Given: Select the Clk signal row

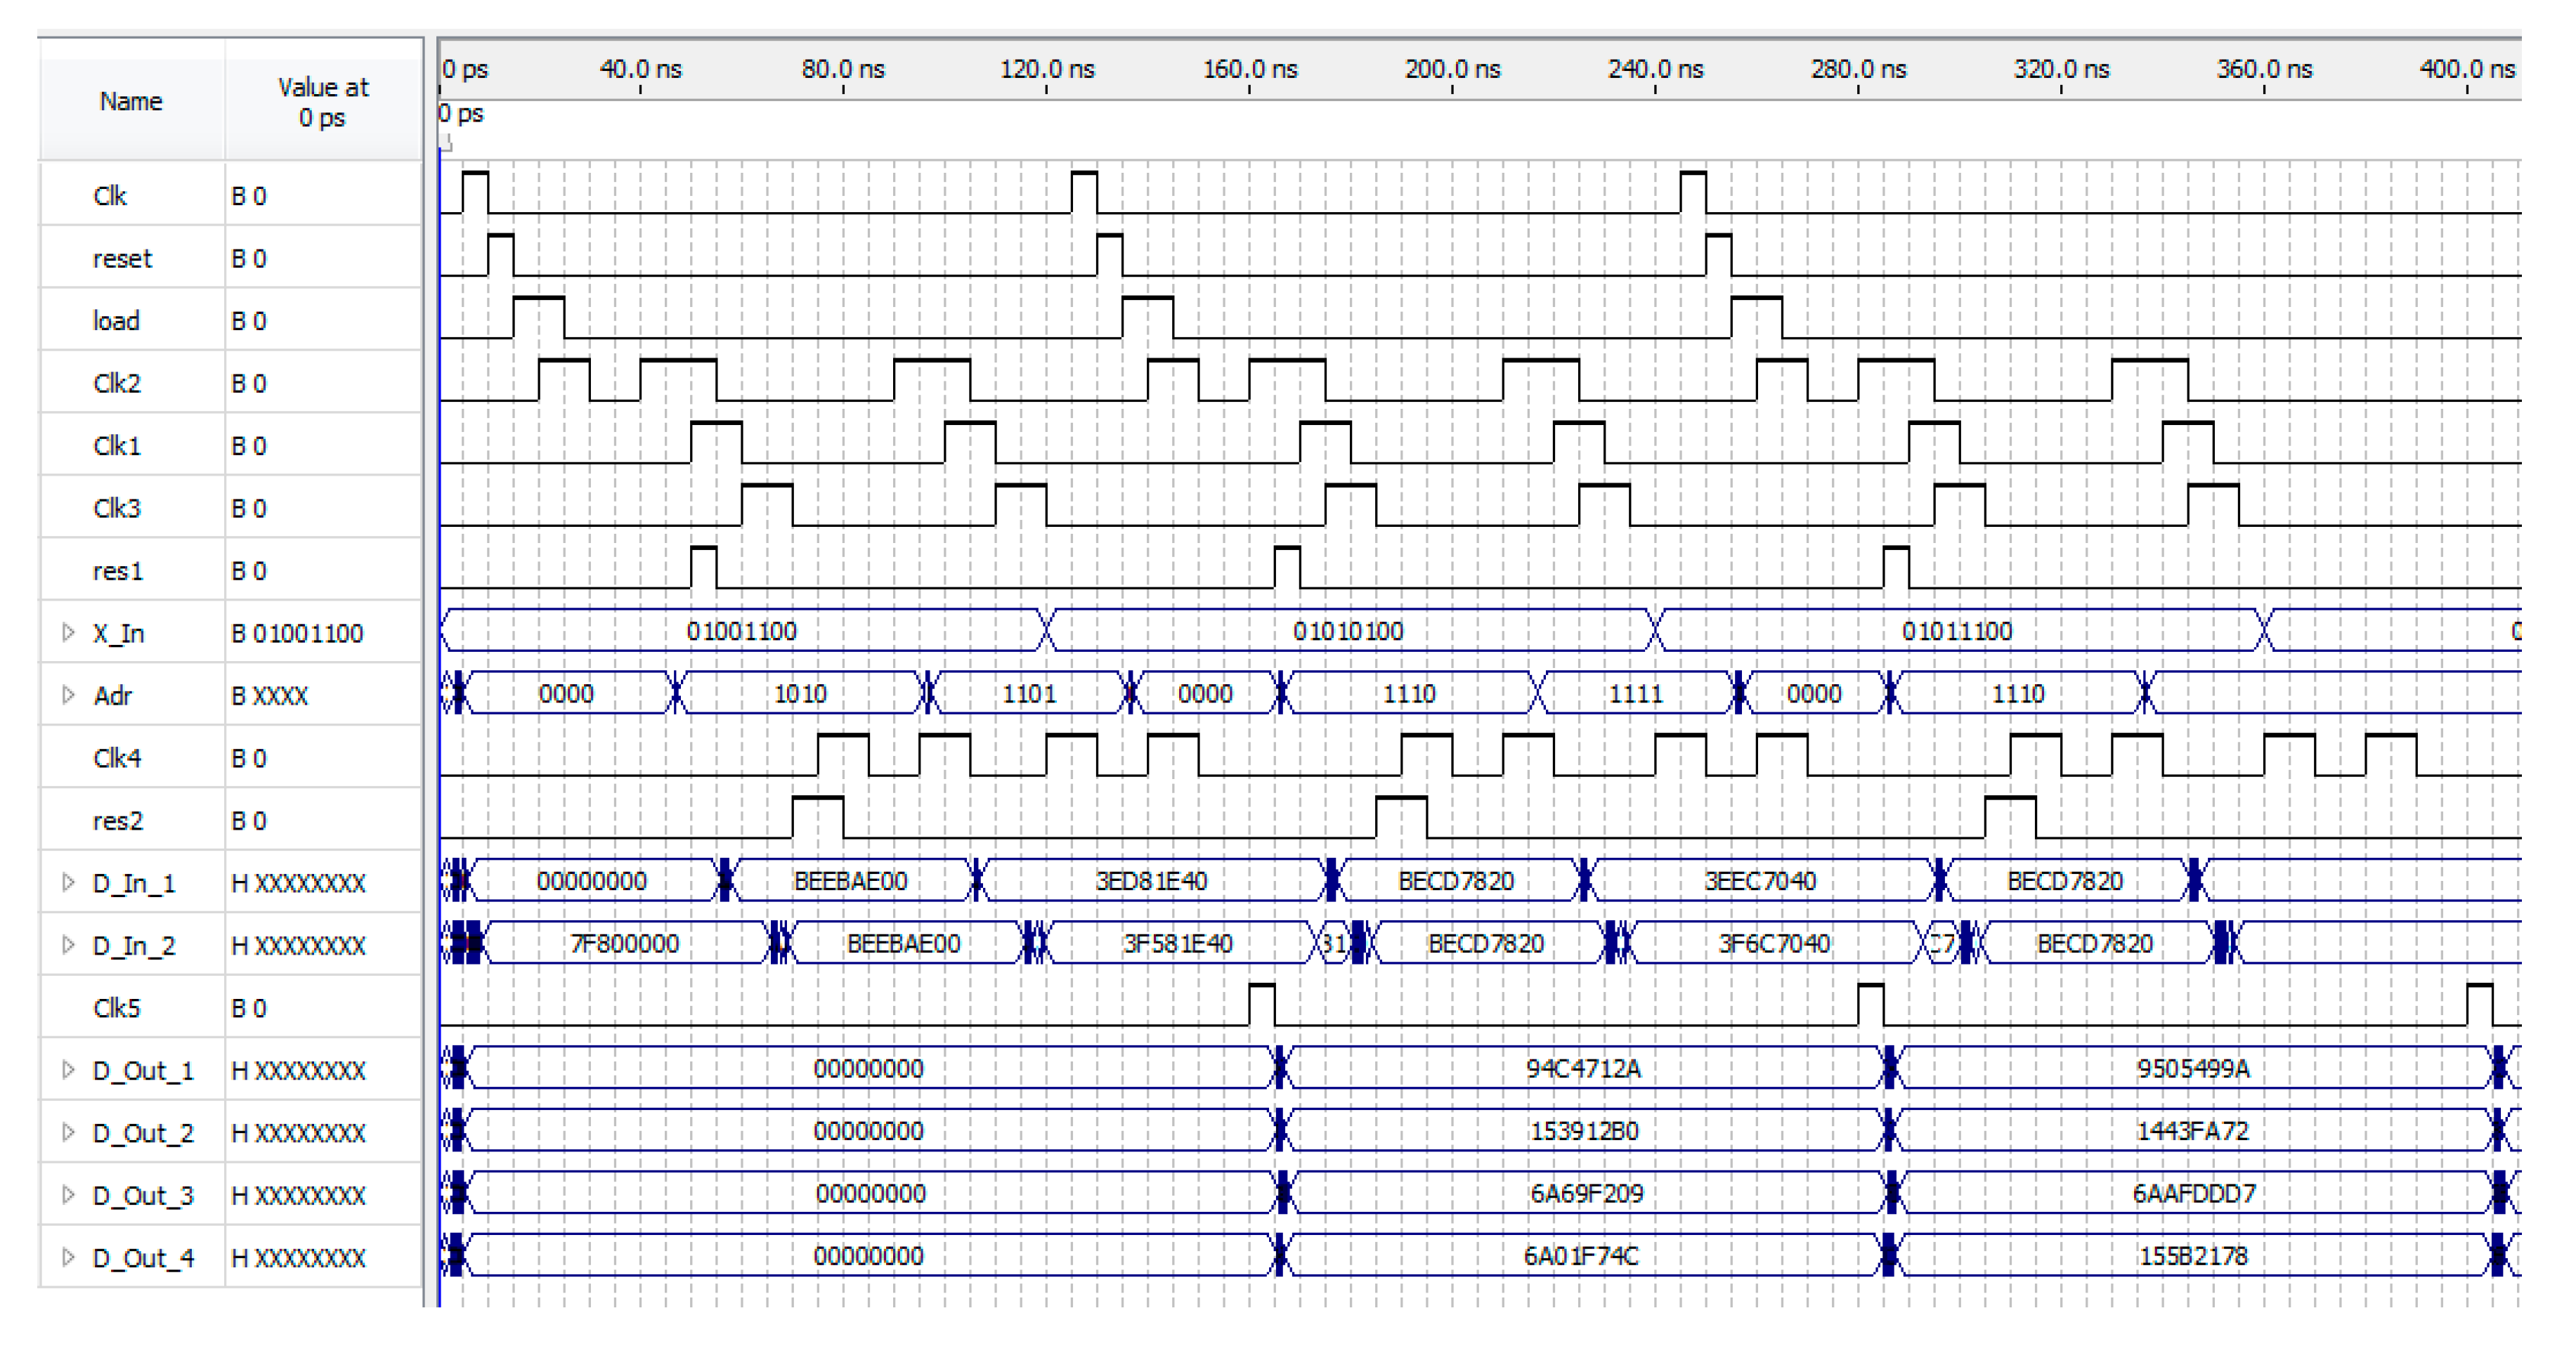Looking at the screenshot, I should click(x=110, y=196).
